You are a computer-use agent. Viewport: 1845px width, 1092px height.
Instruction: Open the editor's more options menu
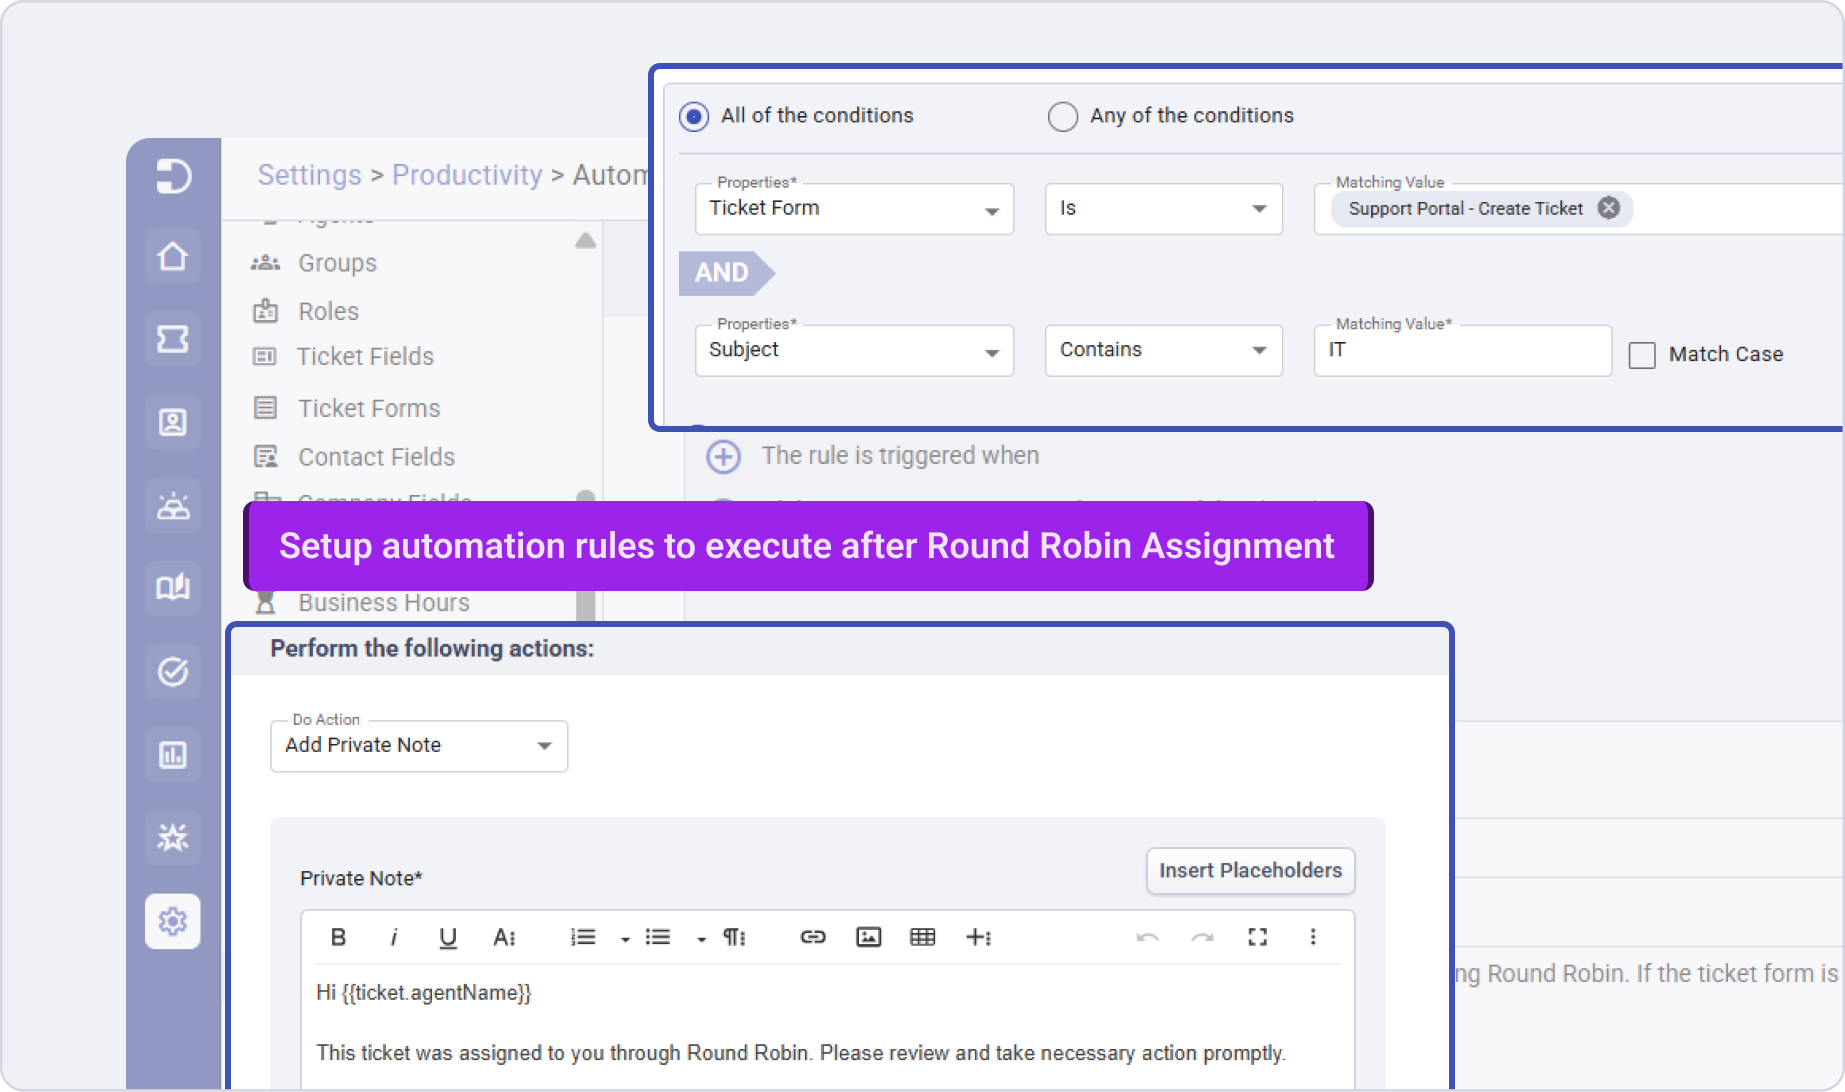pyautogui.click(x=1313, y=937)
